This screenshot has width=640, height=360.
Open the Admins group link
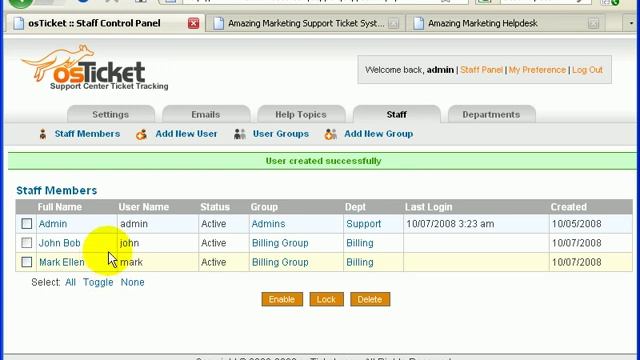pos(268,224)
